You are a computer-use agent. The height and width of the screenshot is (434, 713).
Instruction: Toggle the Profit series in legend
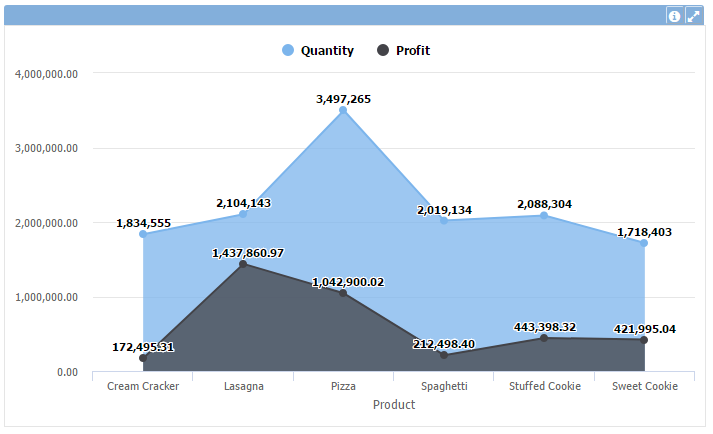tap(412, 50)
